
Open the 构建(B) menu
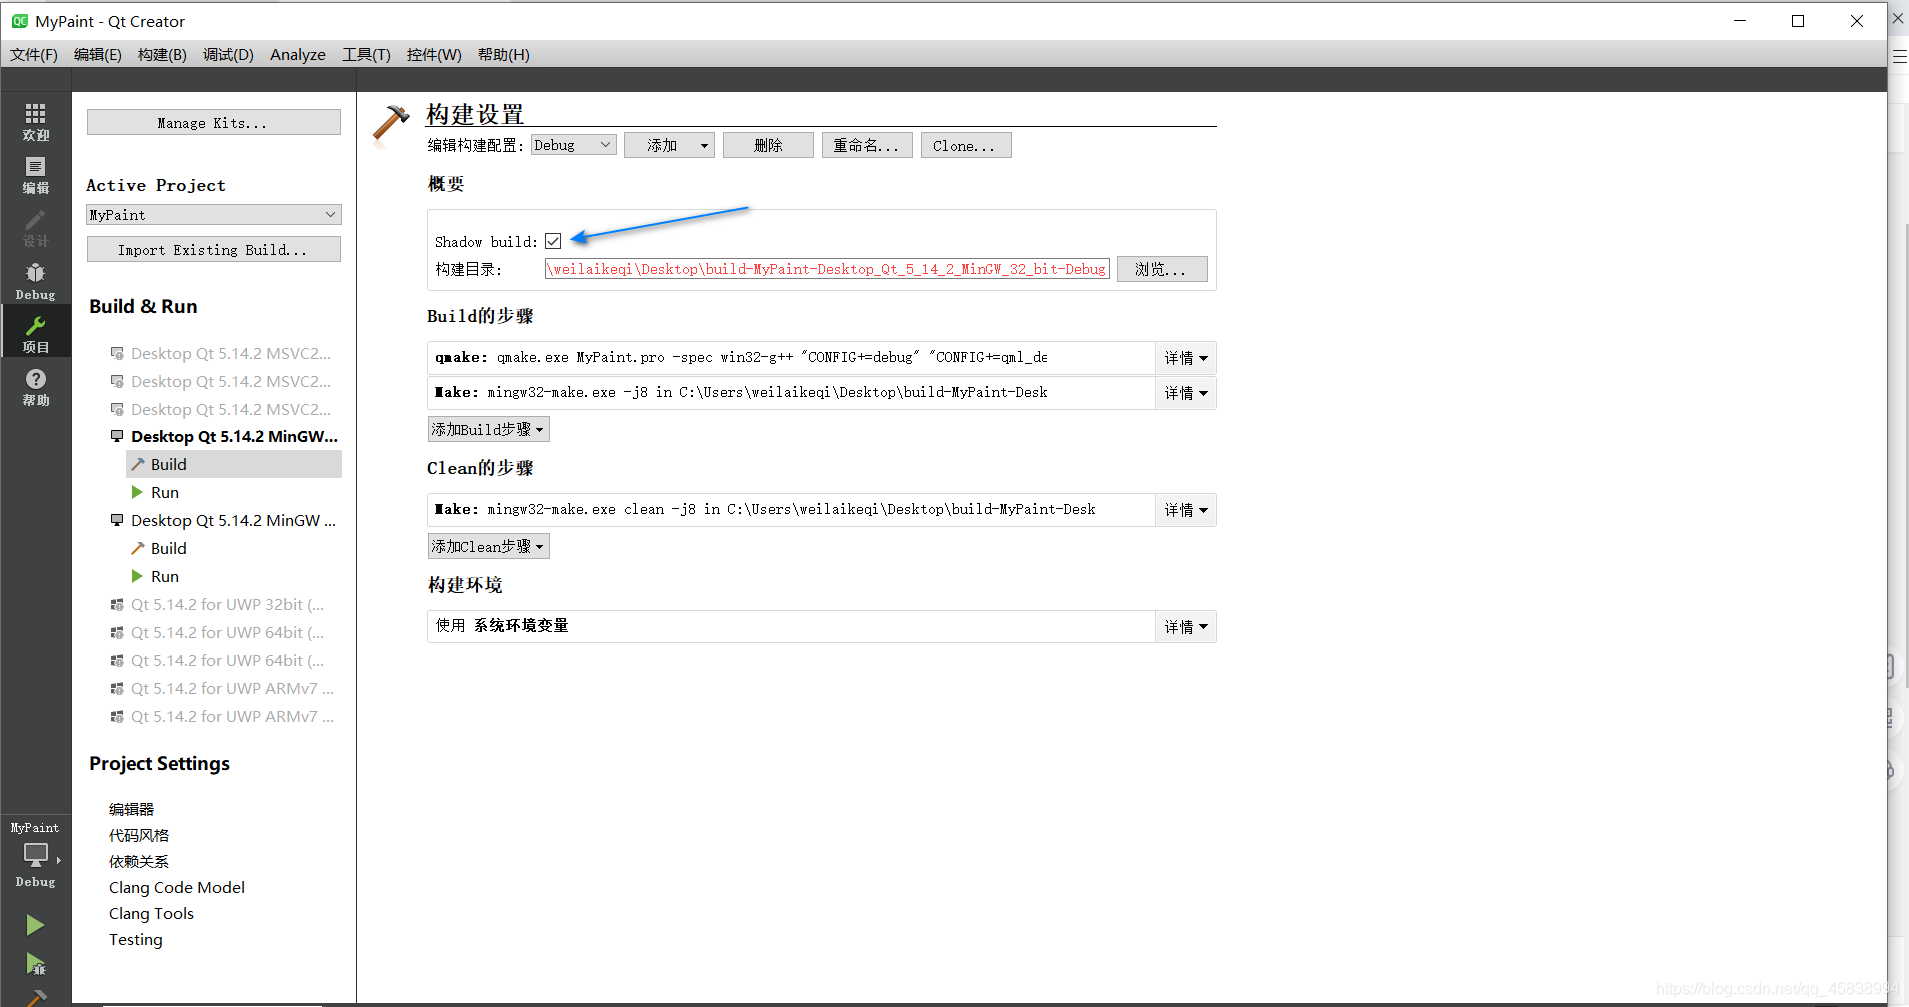click(x=162, y=54)
